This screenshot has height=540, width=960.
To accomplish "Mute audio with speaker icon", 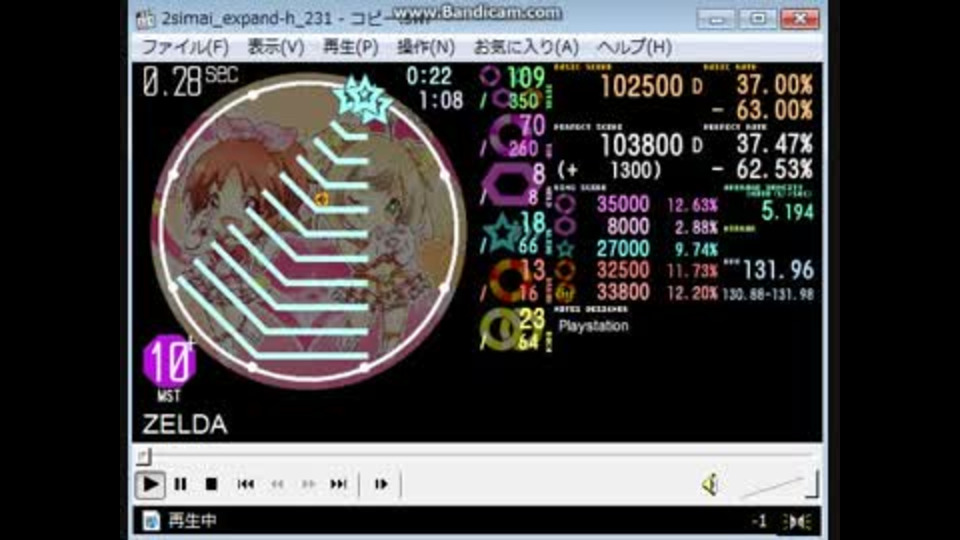I will point(710,485).
